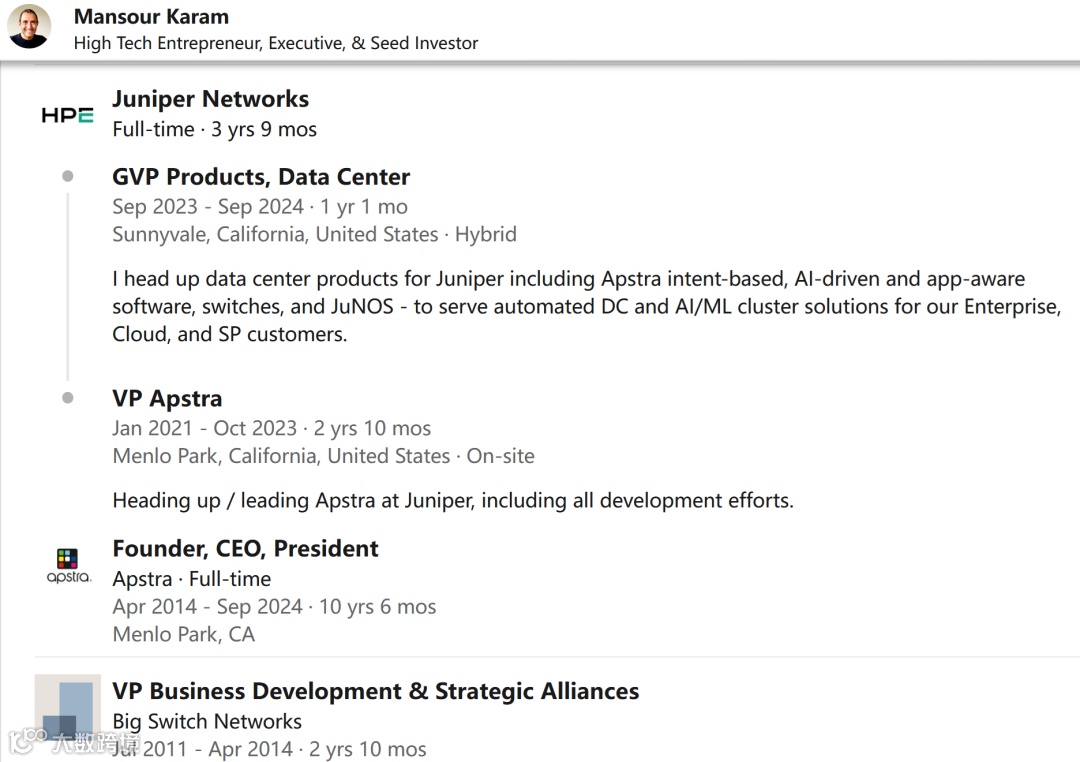
Task: Click the Mansour Karam name heading
Action: (151, 17)
